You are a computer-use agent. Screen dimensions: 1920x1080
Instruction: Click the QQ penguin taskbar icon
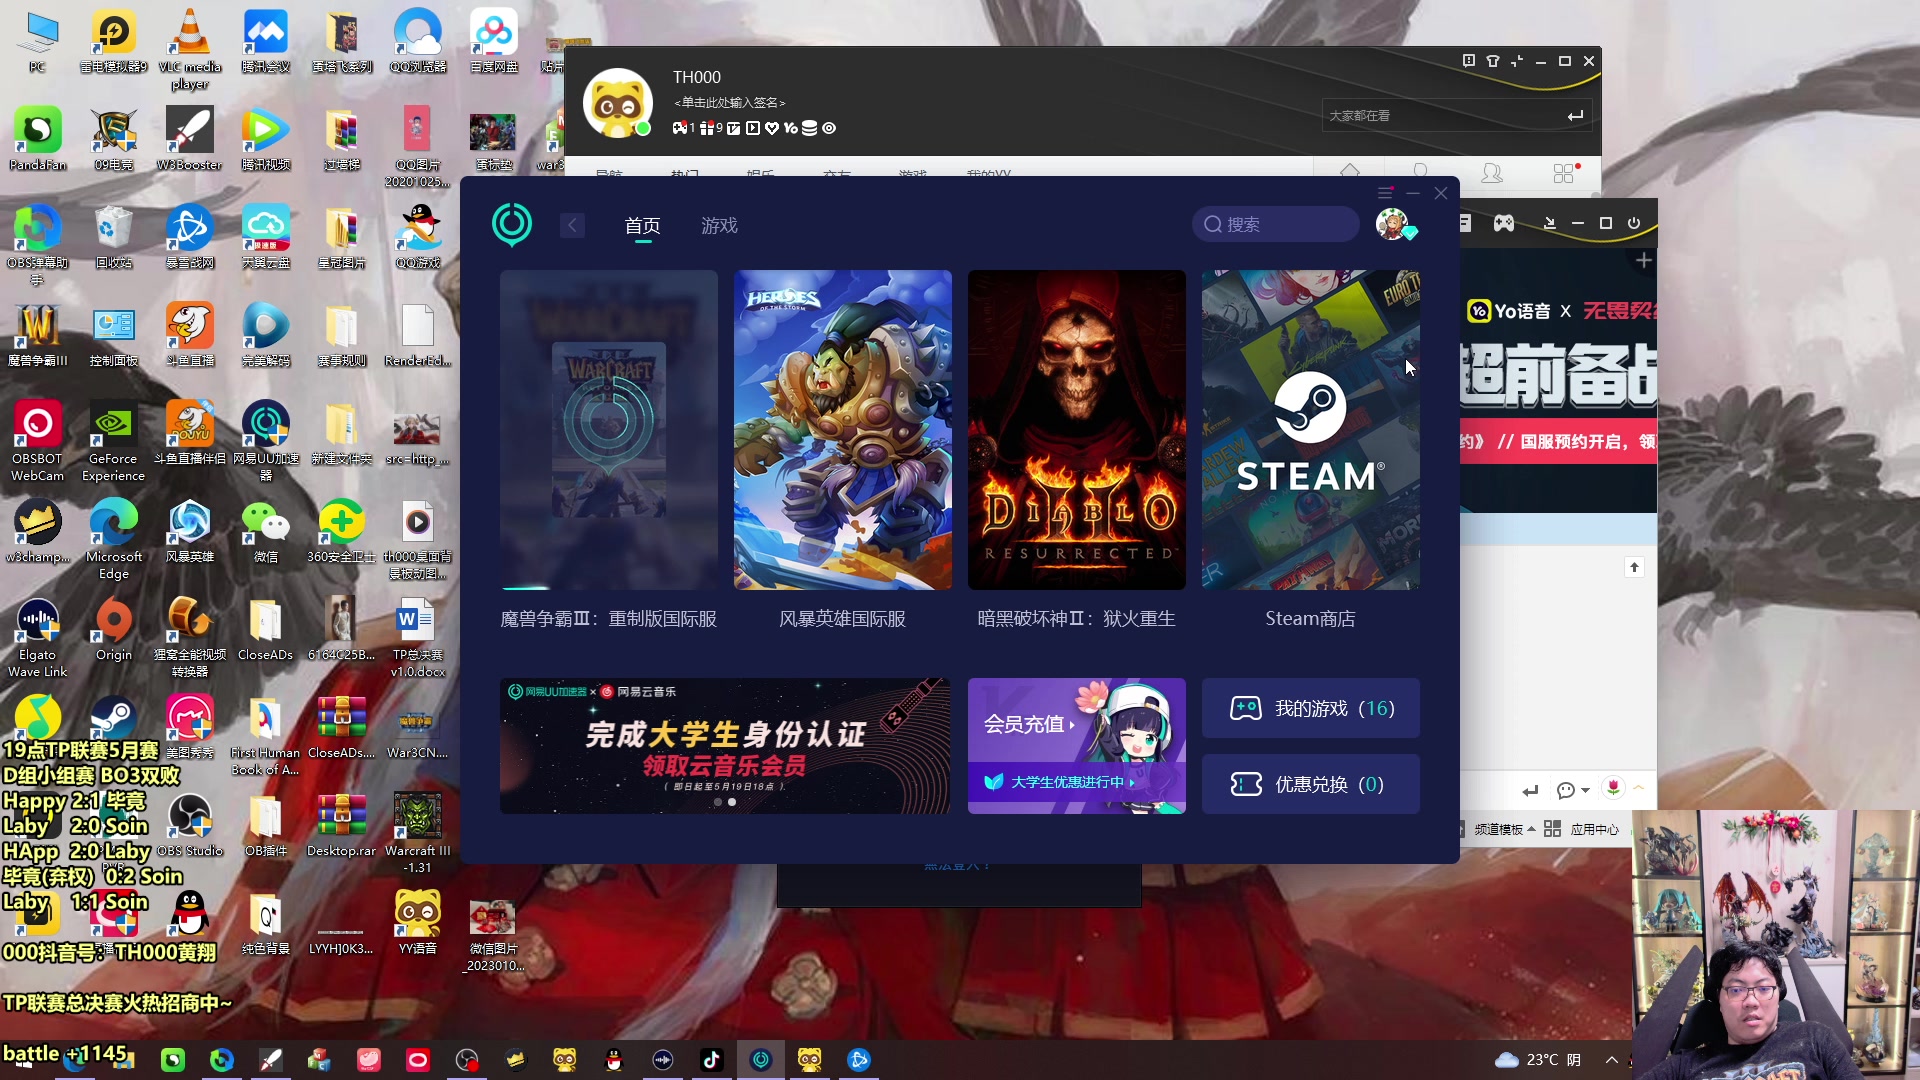(x=613, y=1060)
